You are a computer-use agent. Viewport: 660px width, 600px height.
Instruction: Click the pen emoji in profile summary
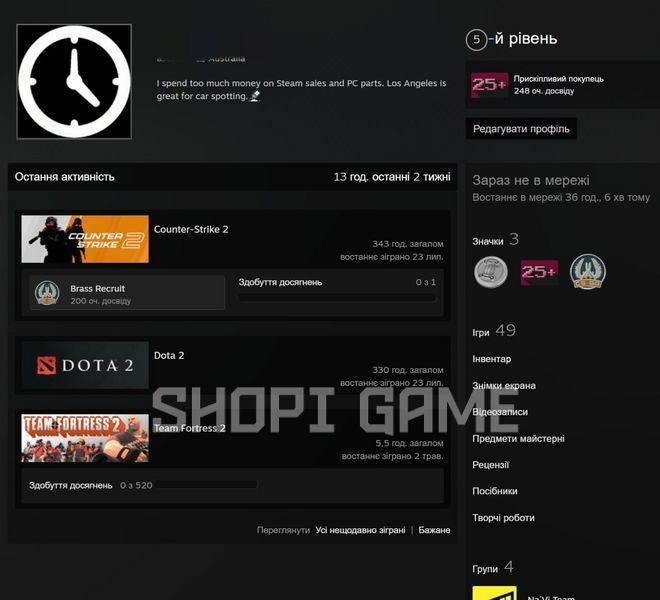tap(255, 96)
